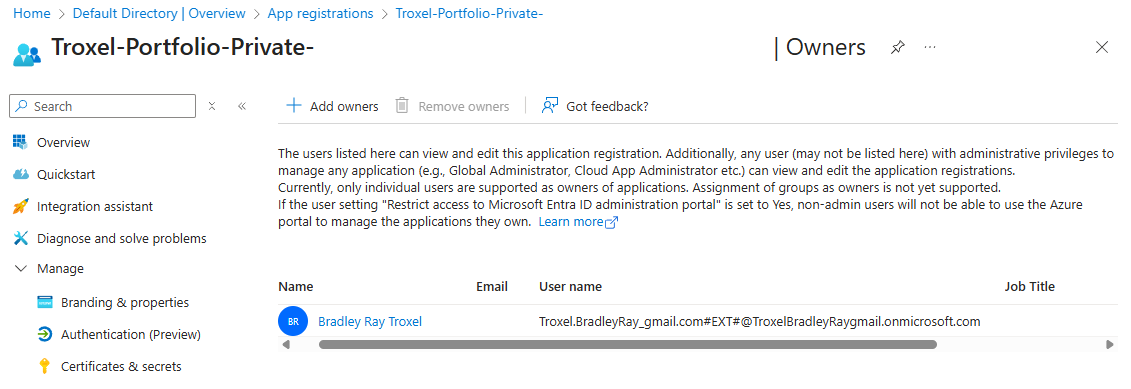Collapse the Manage section chevron

click(x=21, y=268)
